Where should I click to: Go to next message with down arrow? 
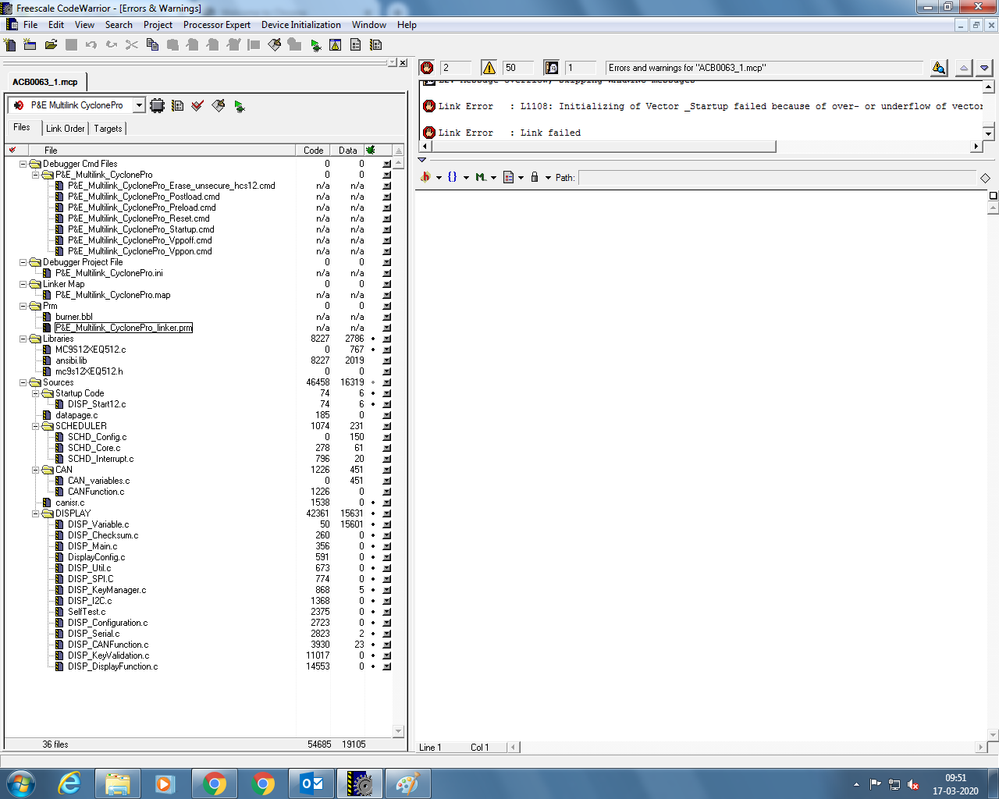click(x=984, y=68)
